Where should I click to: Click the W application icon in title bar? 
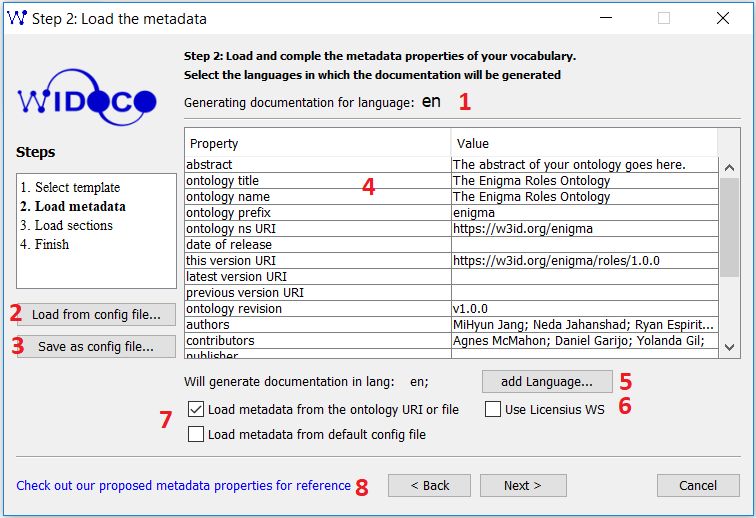pyautogui.click(x=17, y=18)
